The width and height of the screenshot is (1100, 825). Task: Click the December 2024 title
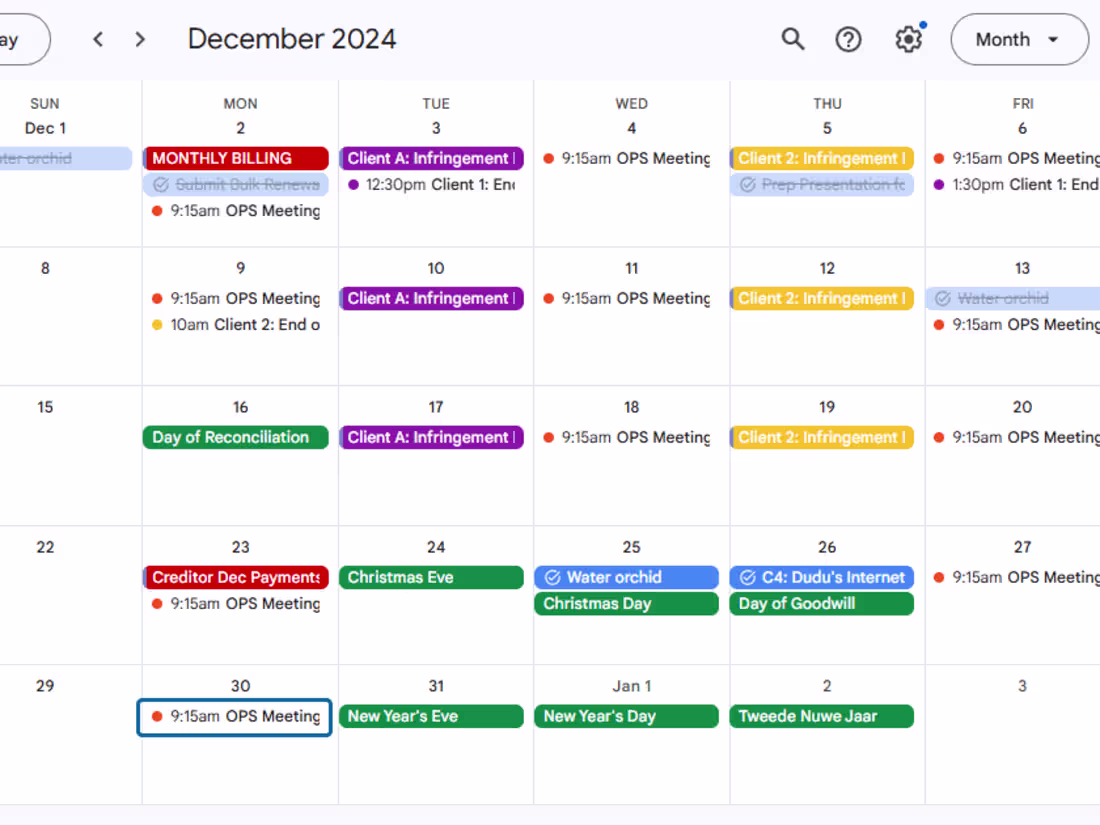point(292,39)
